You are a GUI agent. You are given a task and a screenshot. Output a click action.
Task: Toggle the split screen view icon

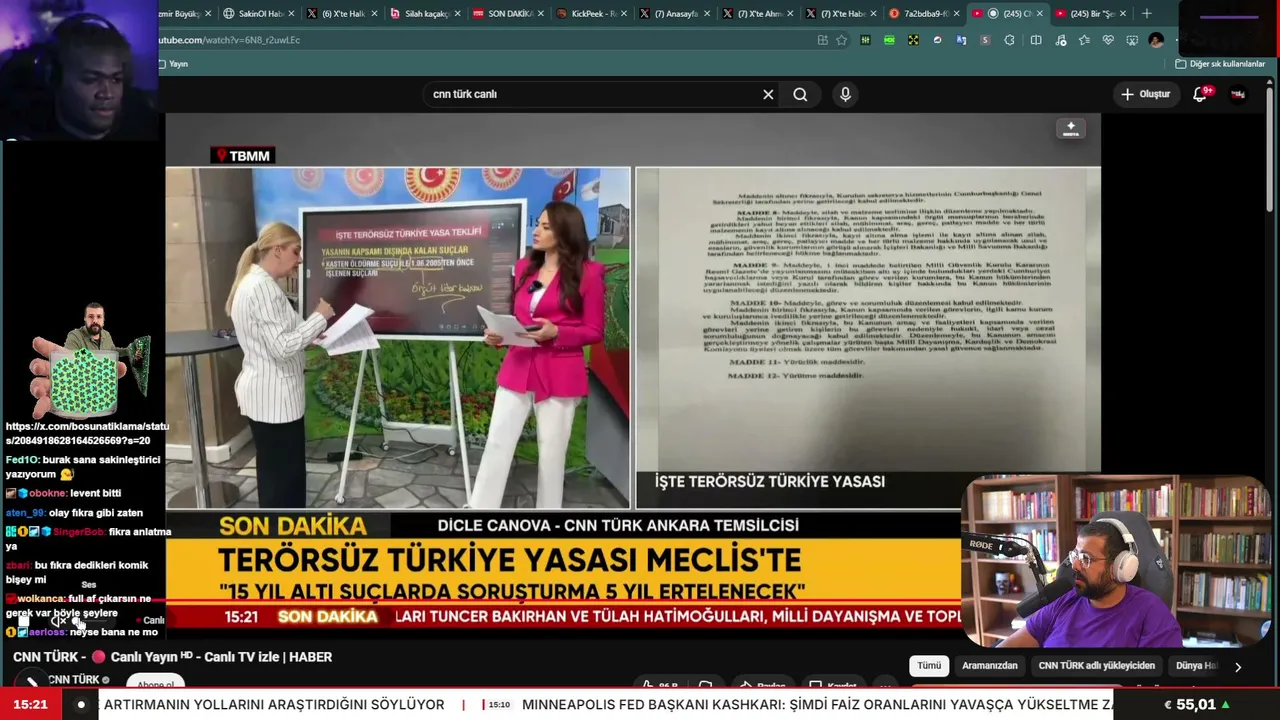point(1036,40)
